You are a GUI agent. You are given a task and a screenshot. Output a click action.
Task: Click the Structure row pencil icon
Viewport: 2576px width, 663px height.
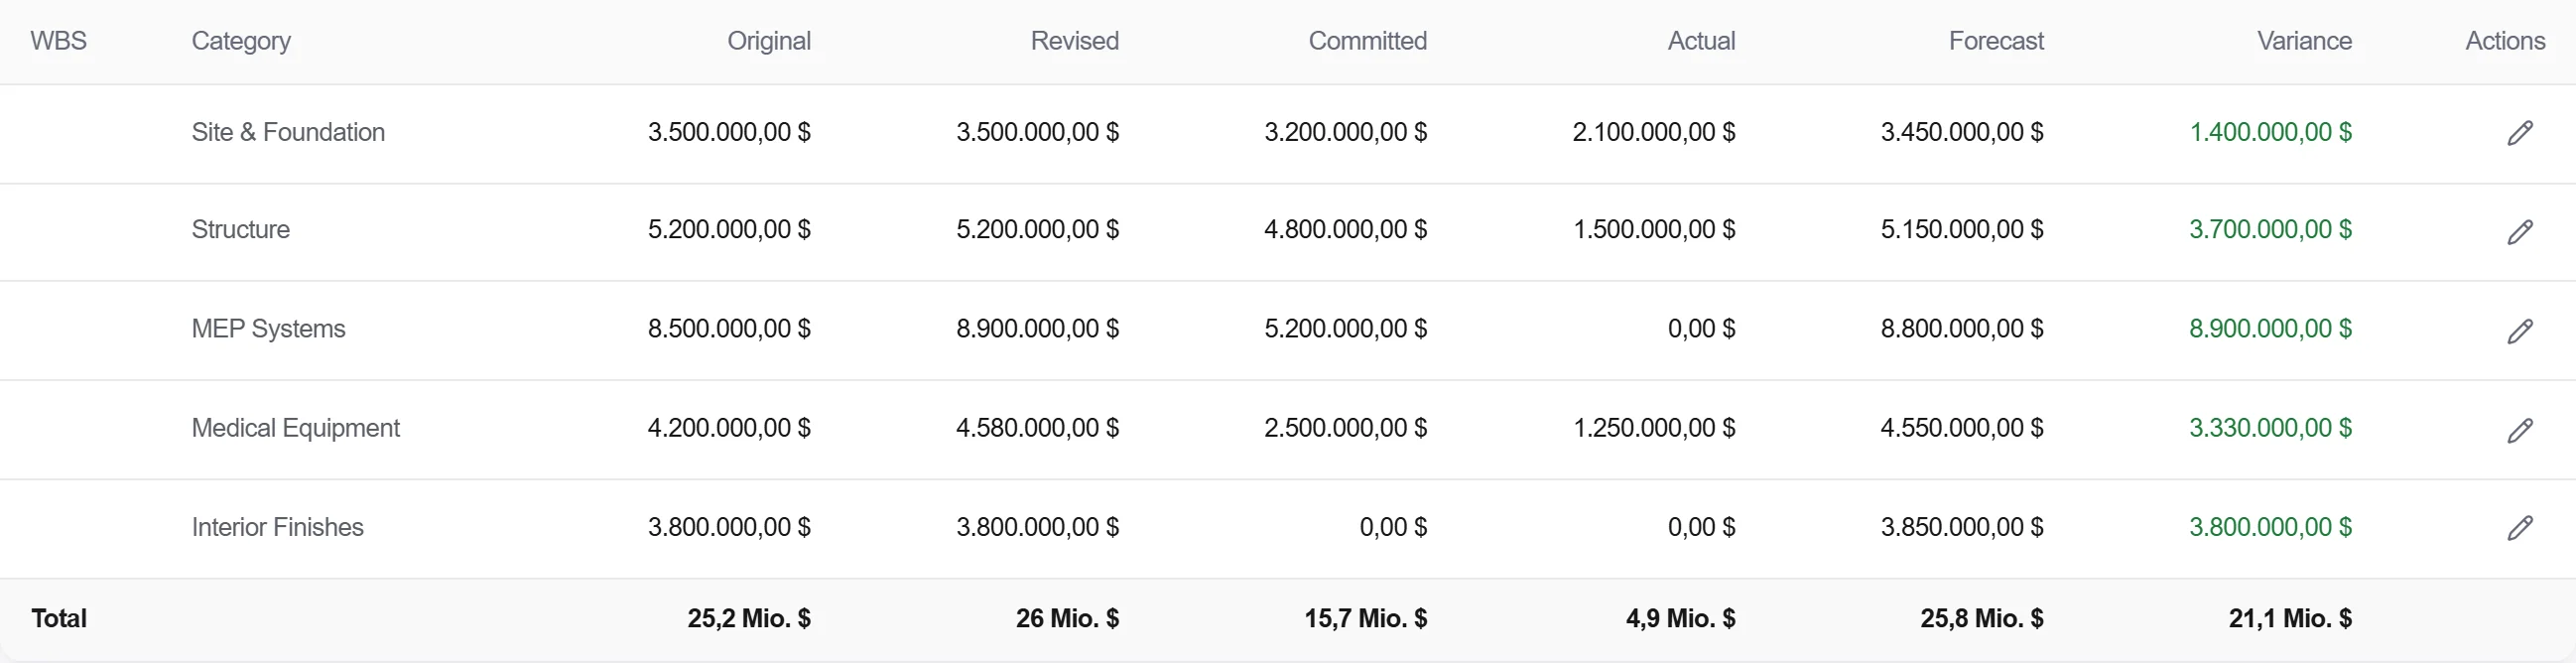click(x=2520, y=231)
